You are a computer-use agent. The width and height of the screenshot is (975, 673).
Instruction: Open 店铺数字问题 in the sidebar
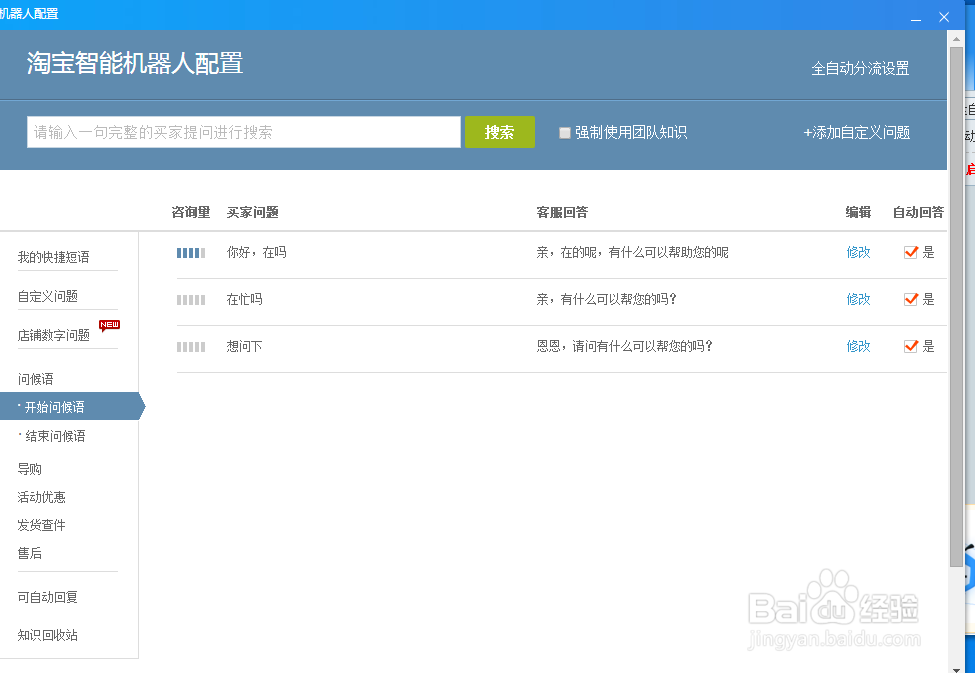(53, 335)
